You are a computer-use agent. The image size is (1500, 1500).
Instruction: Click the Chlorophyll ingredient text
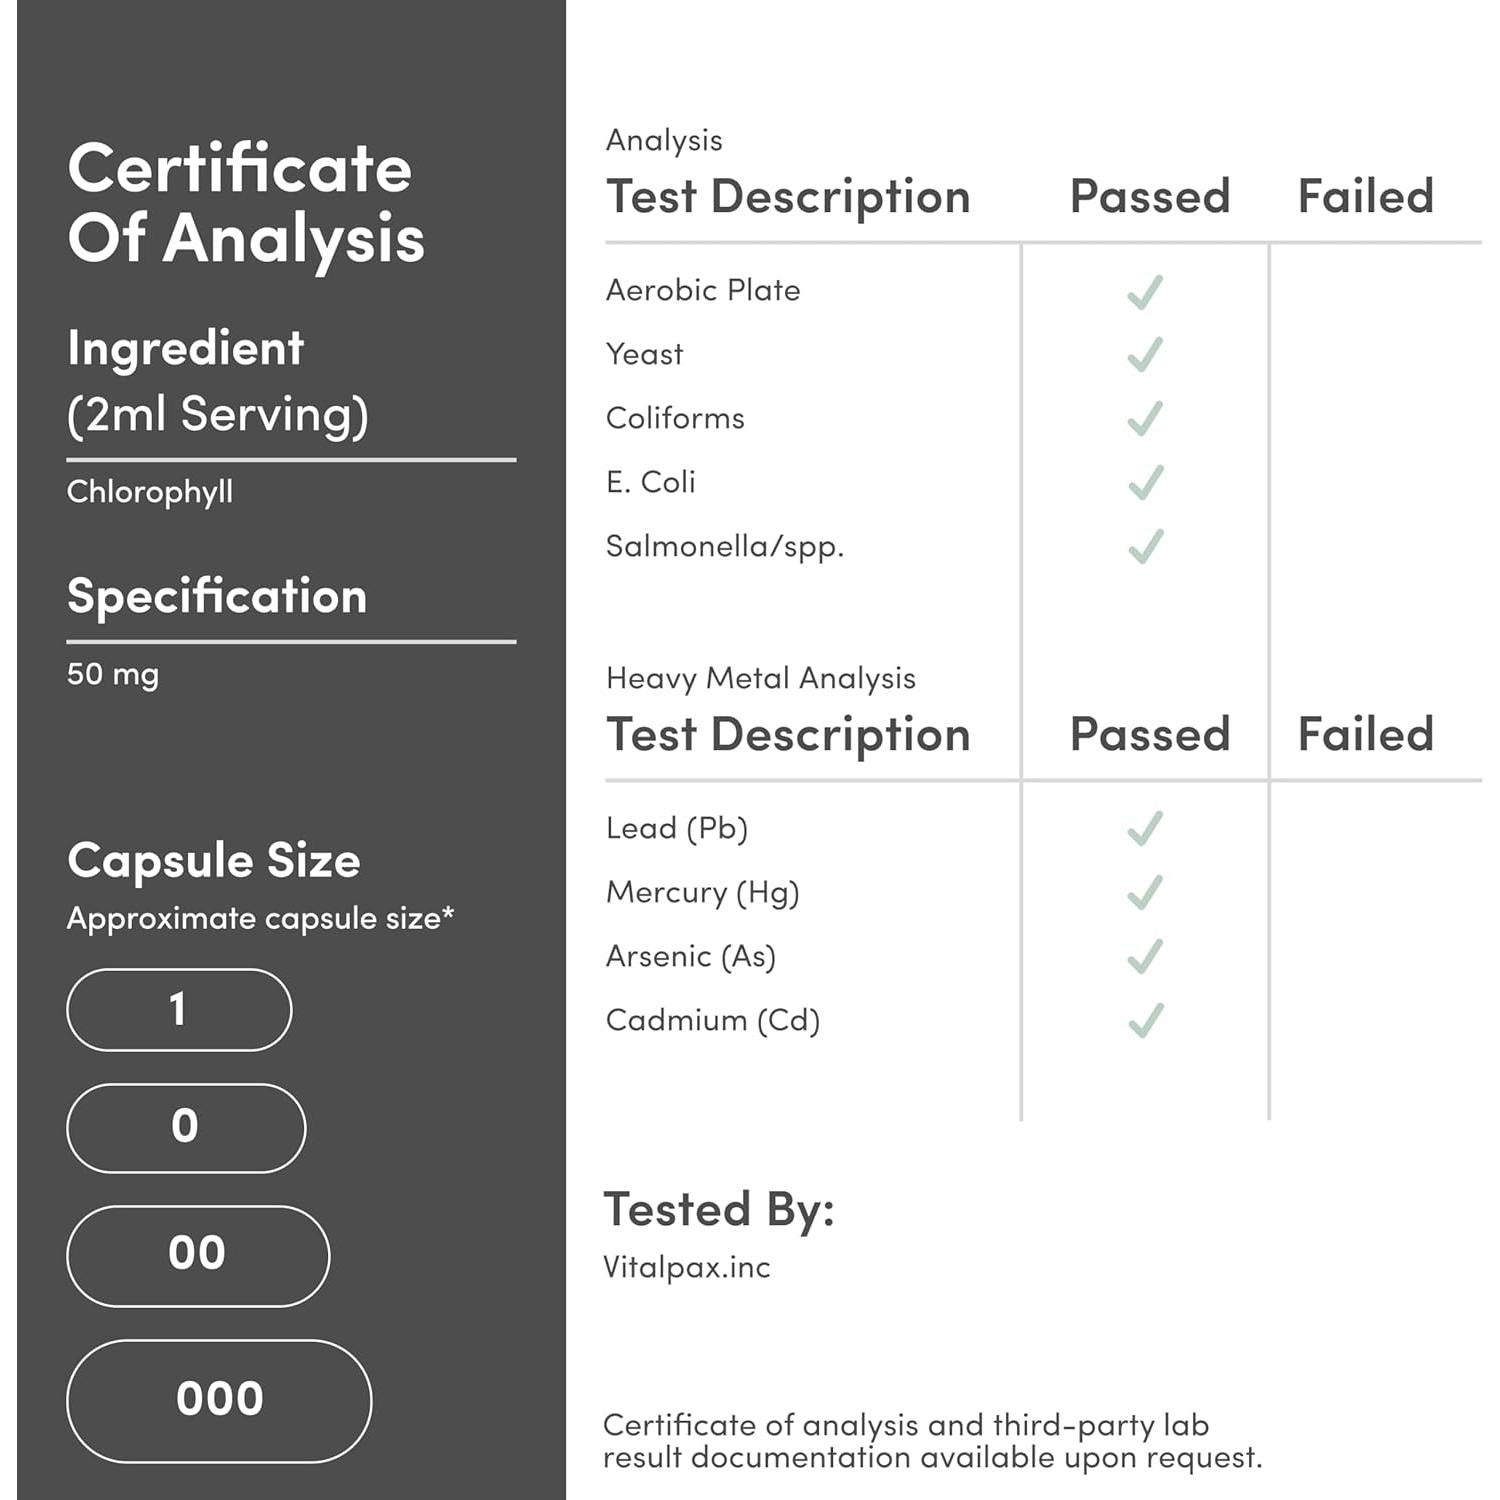(150, 492)
